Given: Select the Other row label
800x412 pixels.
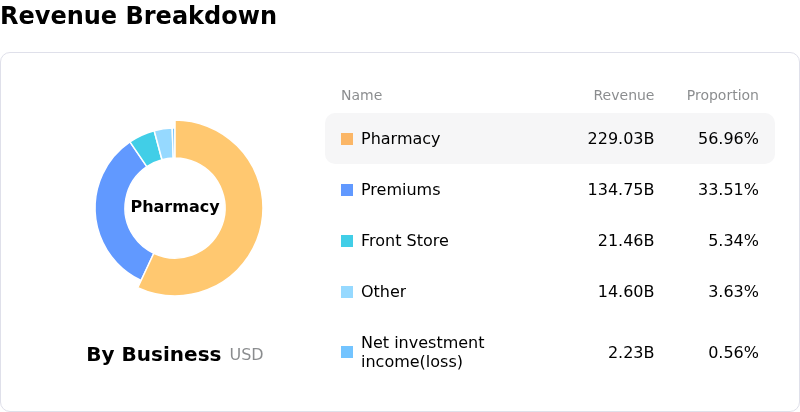Looking at the screenshot, I should coord(383,292).
